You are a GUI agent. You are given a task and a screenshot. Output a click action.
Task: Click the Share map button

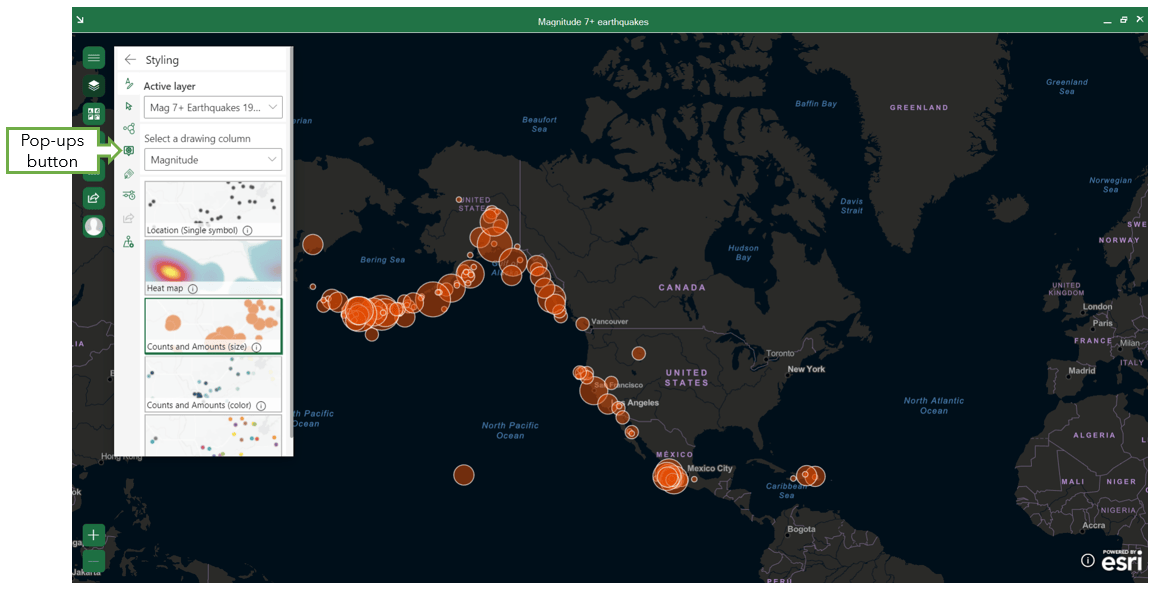94,198
